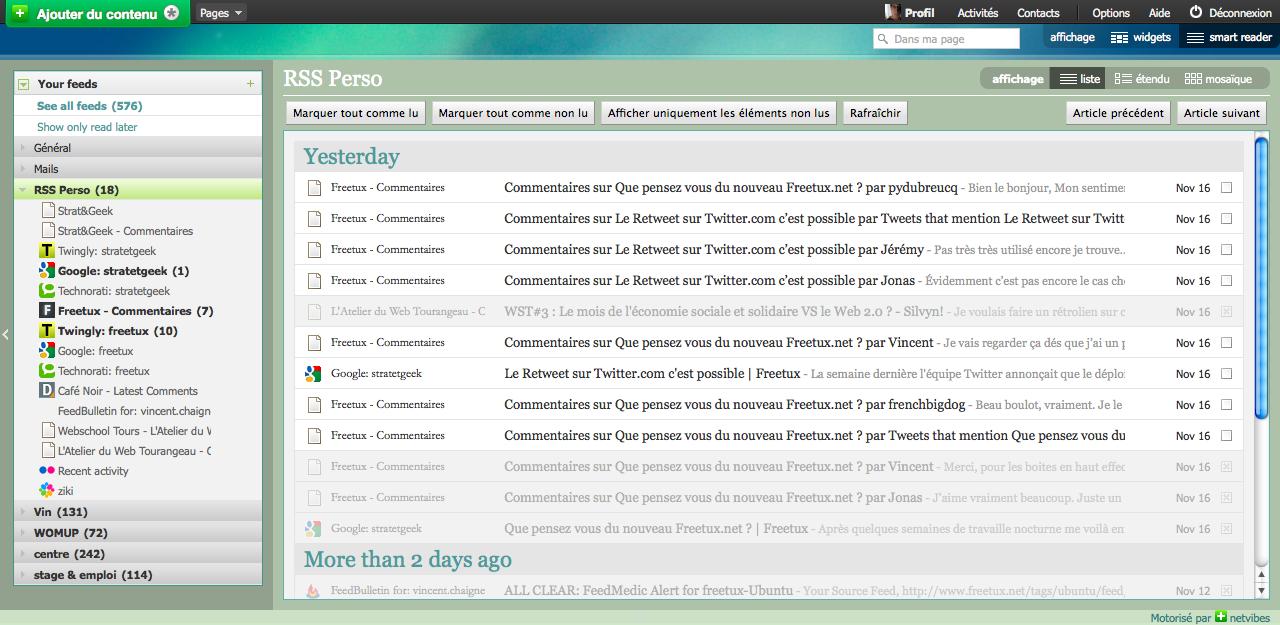Click the document icon on the pydubreucq comment row
Image resolution: width=1280 pixels, height=625 pixels.
(x=313, y=188)
